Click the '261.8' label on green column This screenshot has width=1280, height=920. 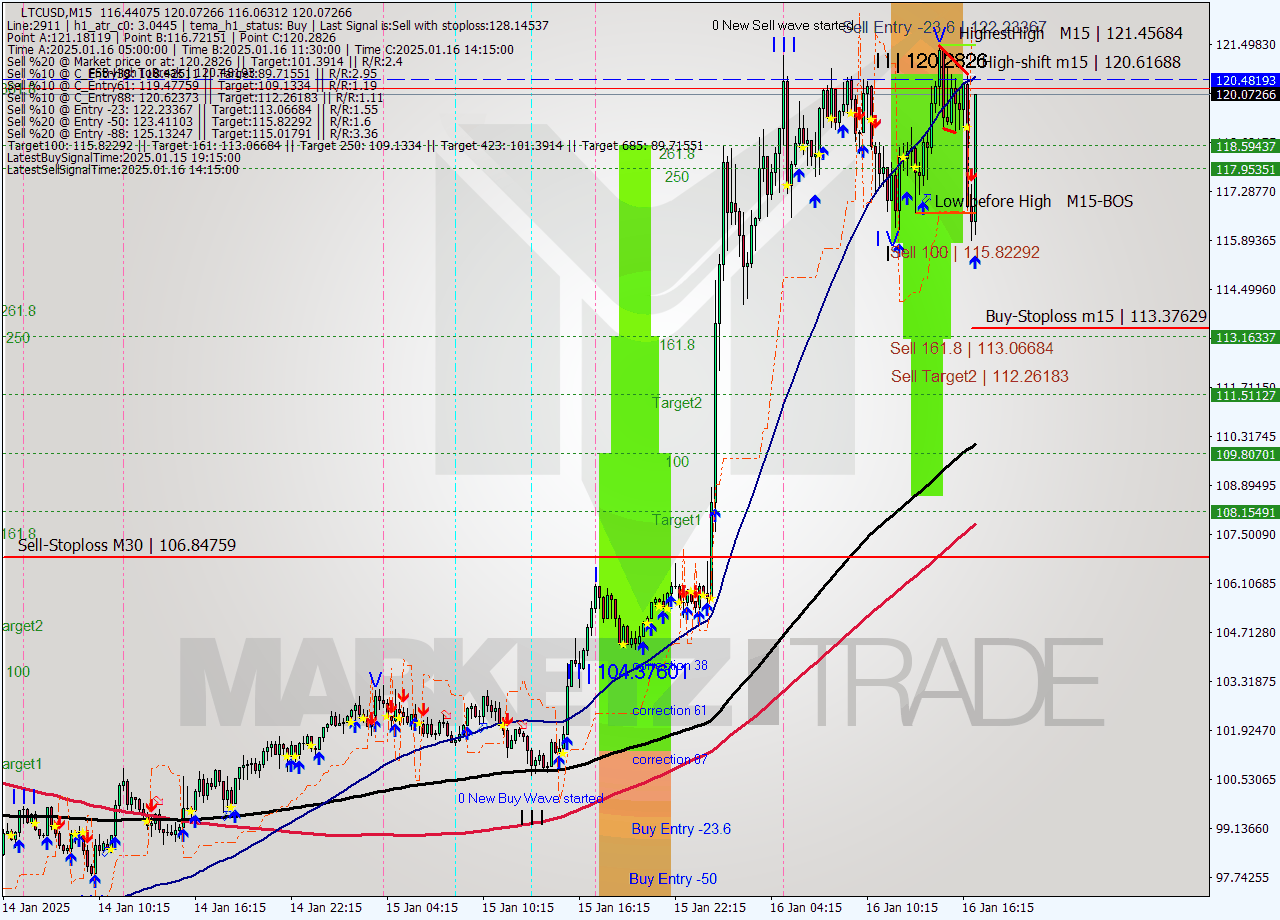pyautogui.click(x=677, y=154)
